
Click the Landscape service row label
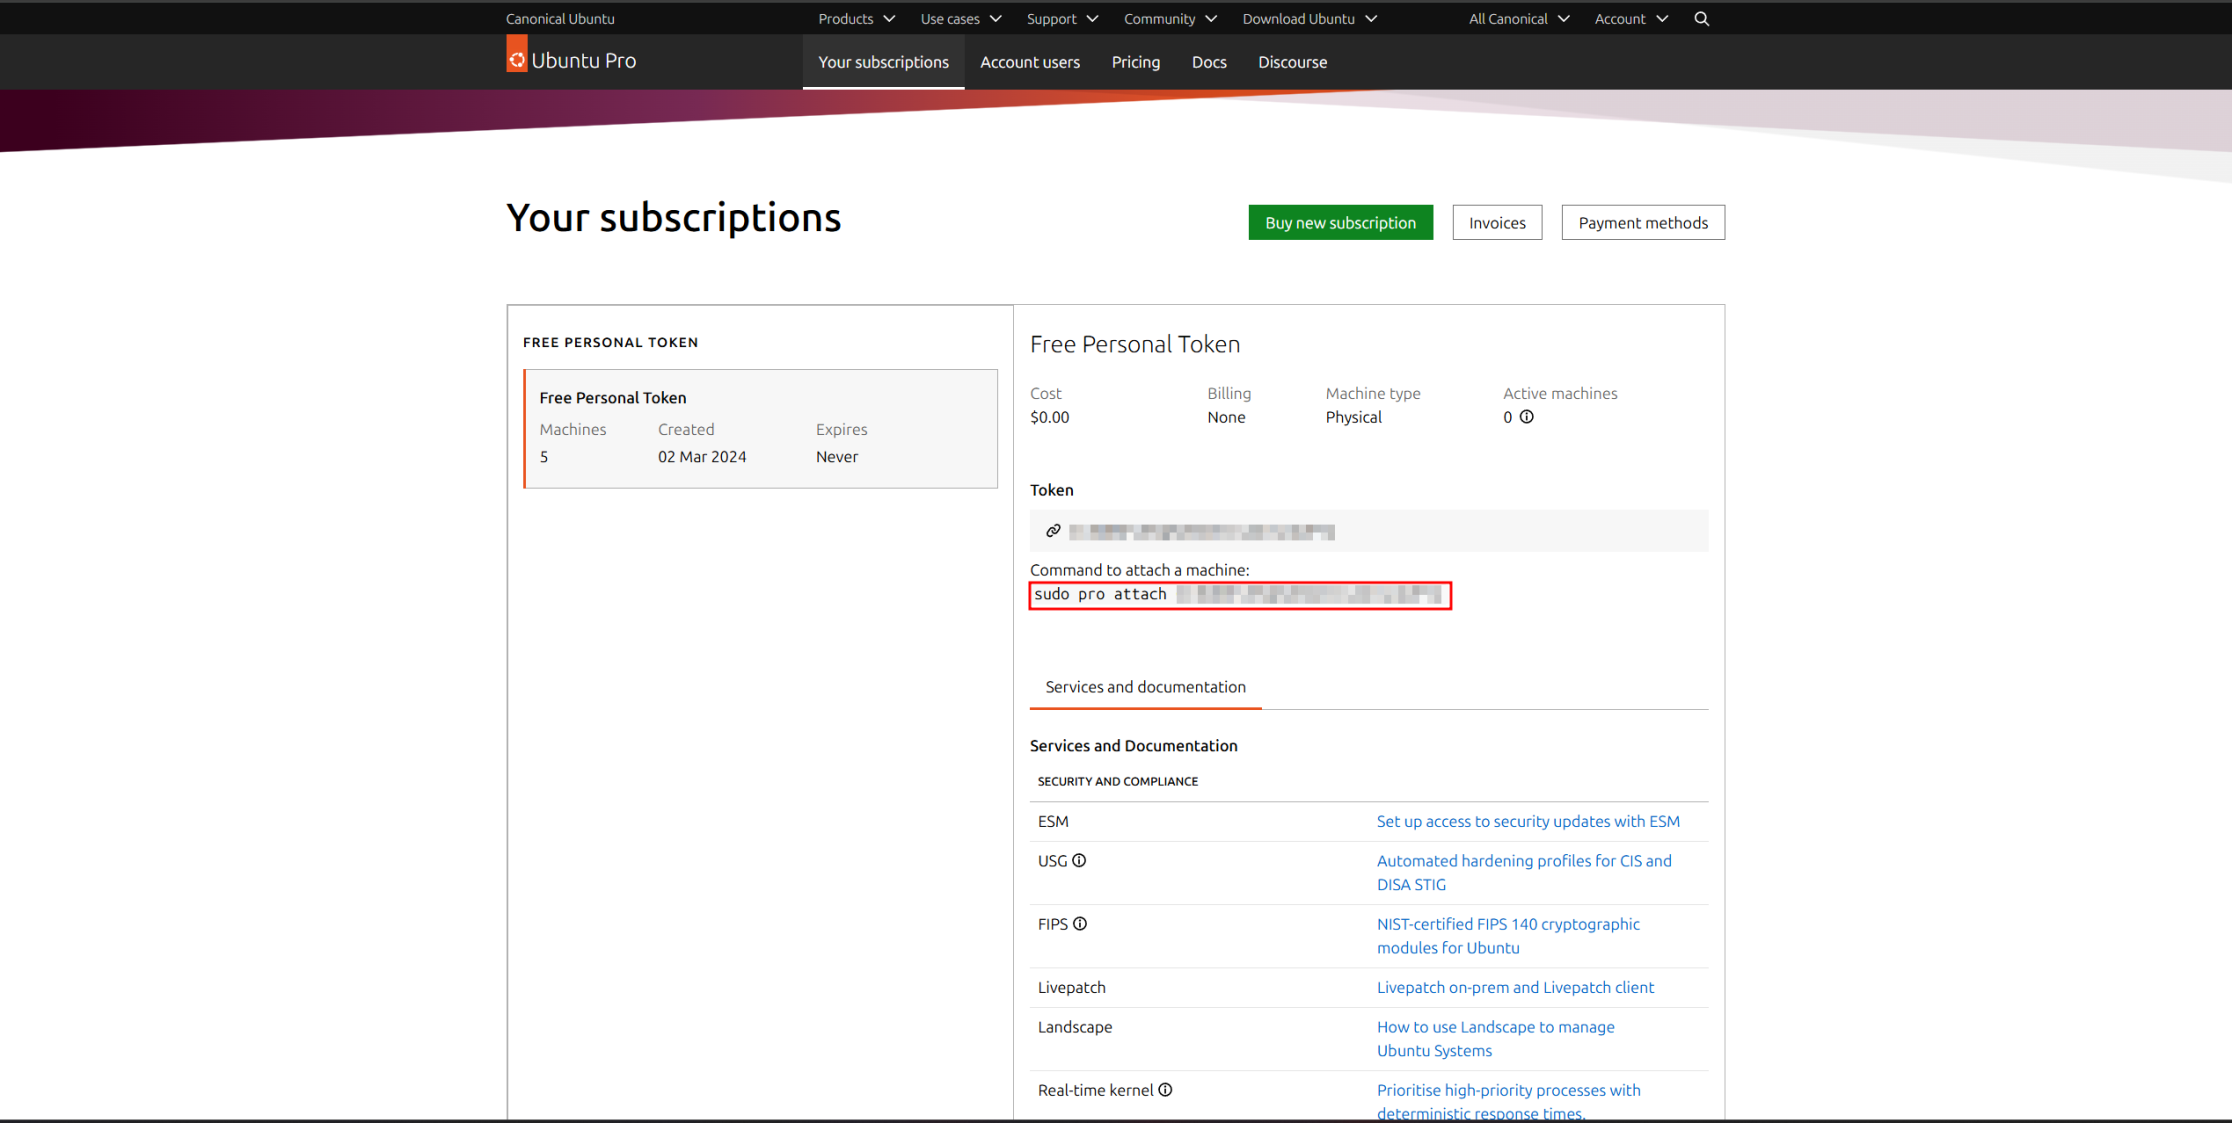point(1074,1027)
